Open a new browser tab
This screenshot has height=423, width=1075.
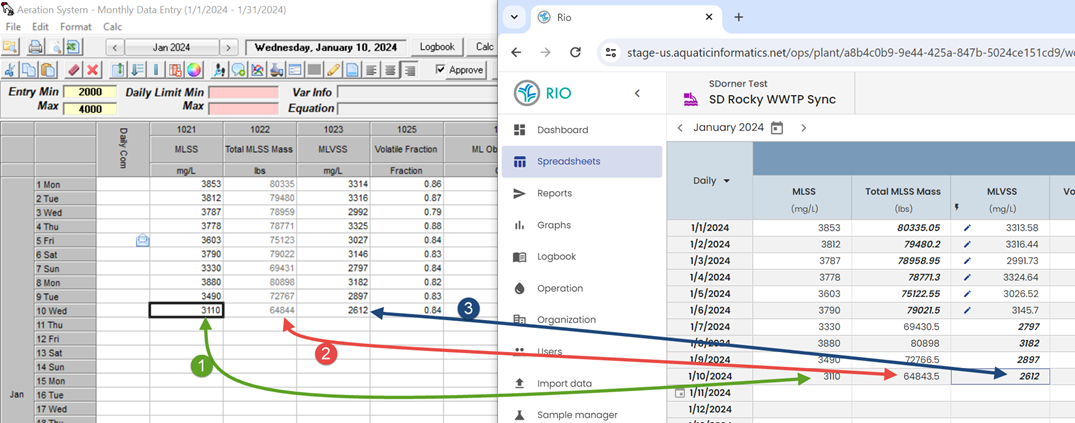(x=738, y=17)
